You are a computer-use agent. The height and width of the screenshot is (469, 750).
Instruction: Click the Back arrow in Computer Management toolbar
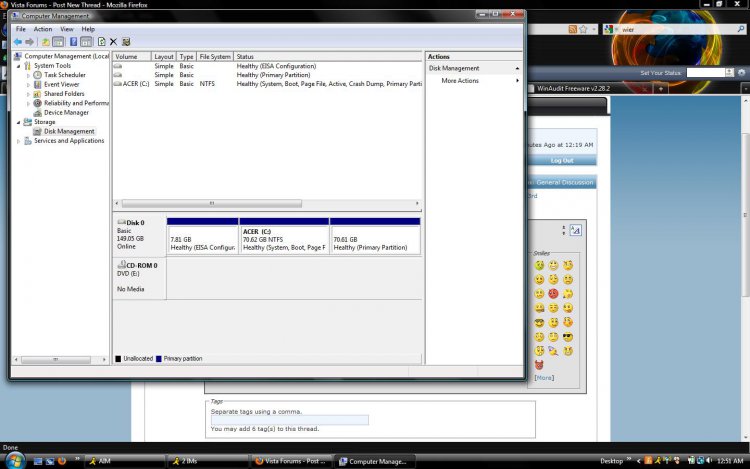pos(18,42)
